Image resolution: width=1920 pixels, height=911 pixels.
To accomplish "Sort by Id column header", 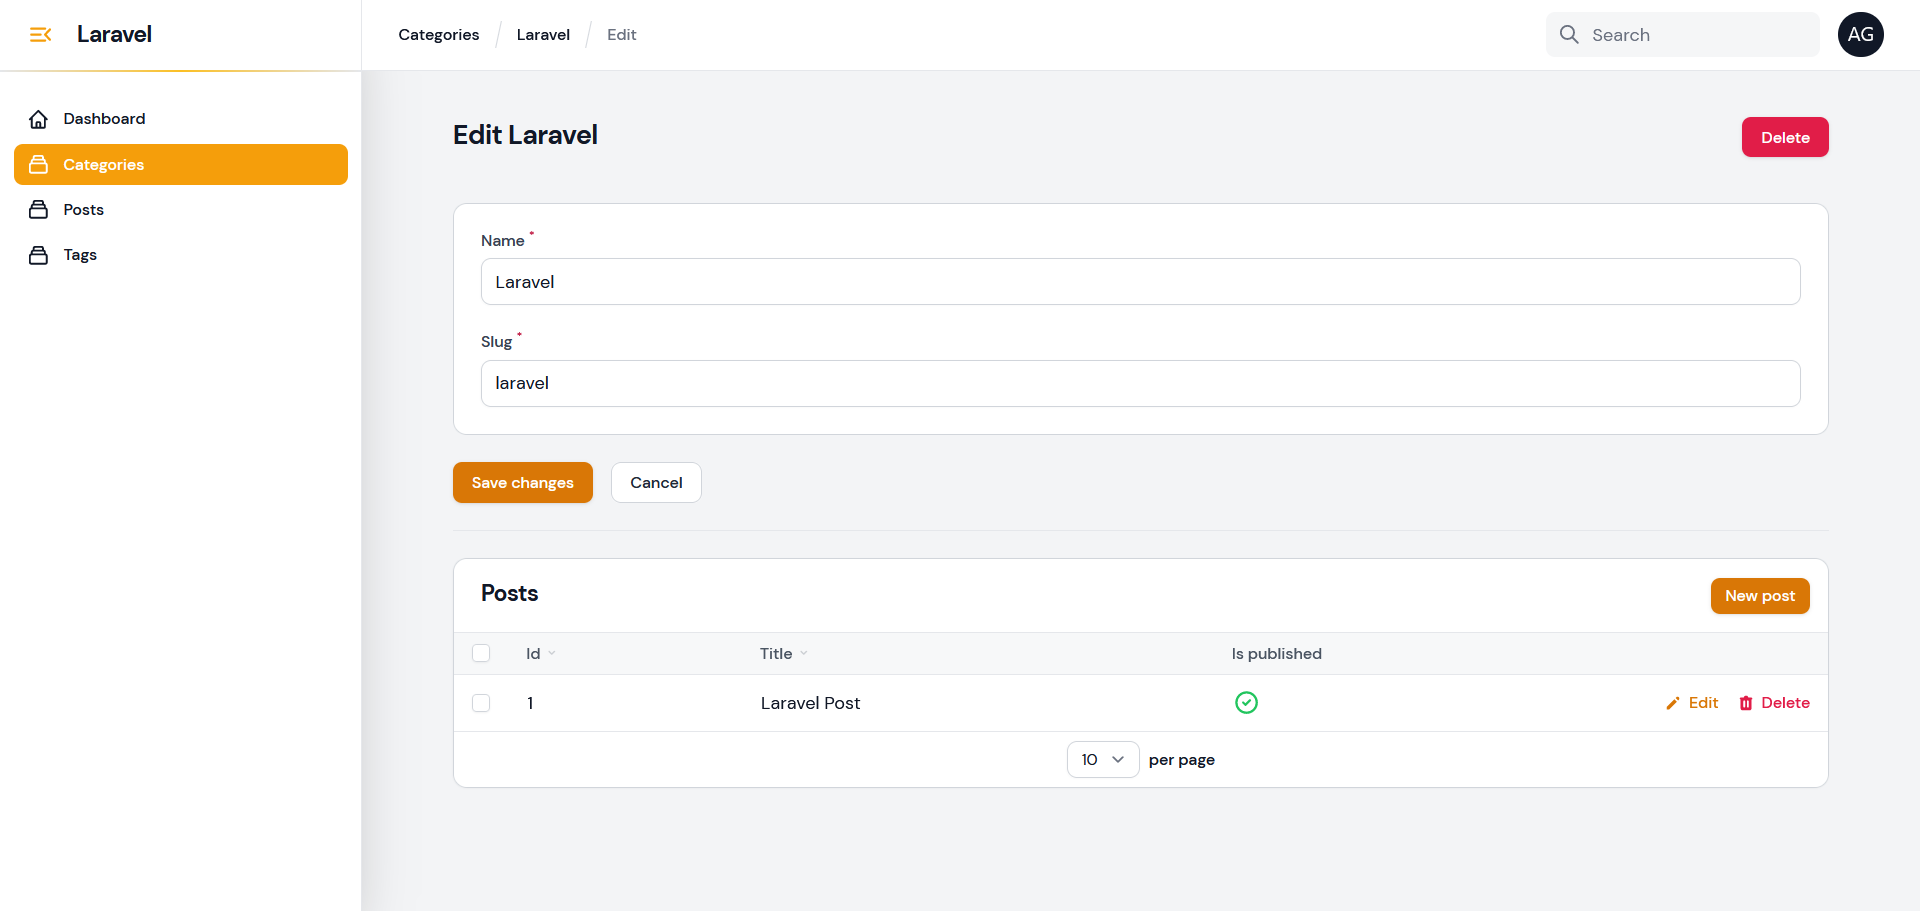I will (540, 654).
